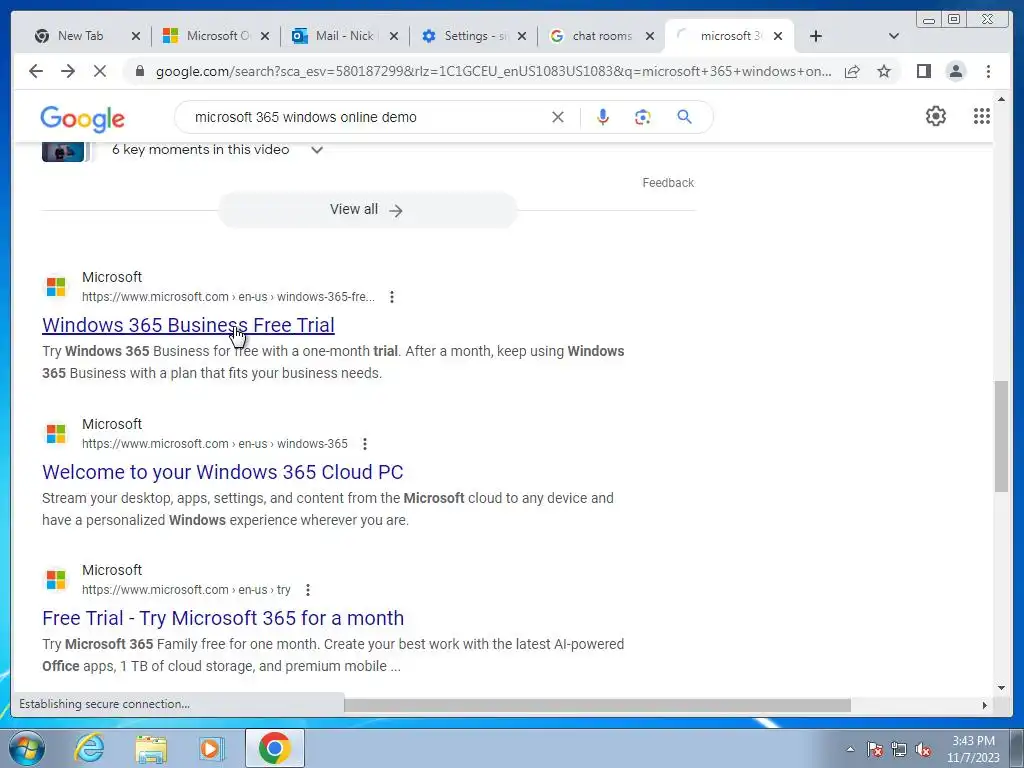This screenshot has height=768, width=1024.
Task: Click the URL address bar
Action: [493, 71]
